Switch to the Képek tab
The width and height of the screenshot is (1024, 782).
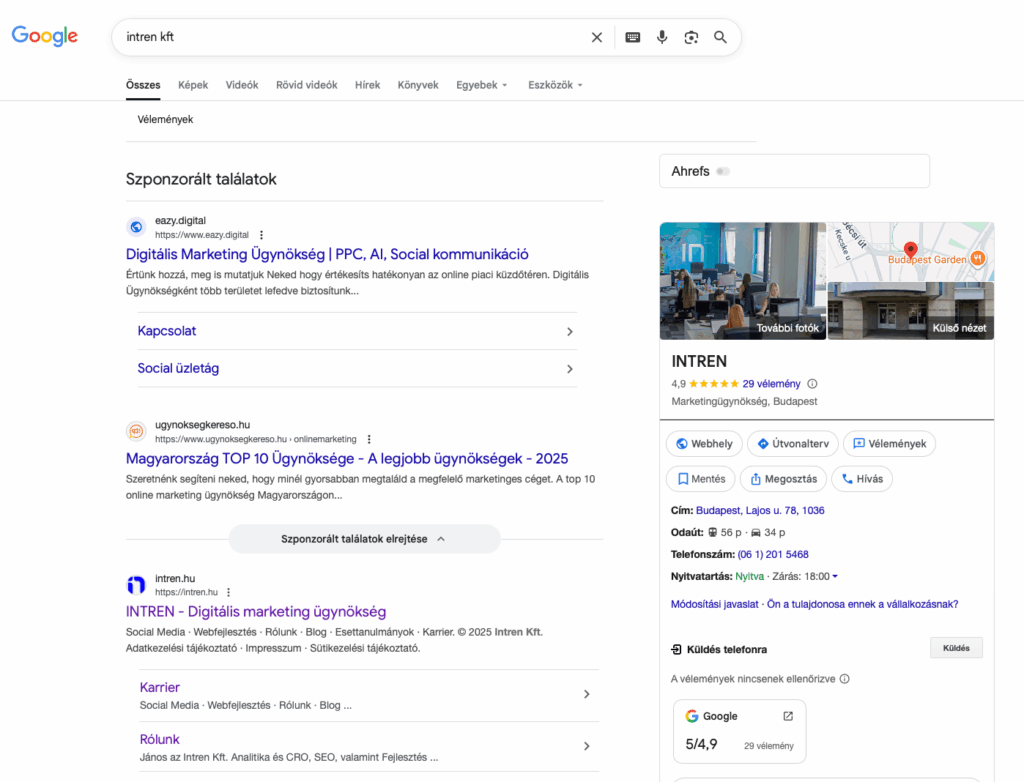pos(193,85)
